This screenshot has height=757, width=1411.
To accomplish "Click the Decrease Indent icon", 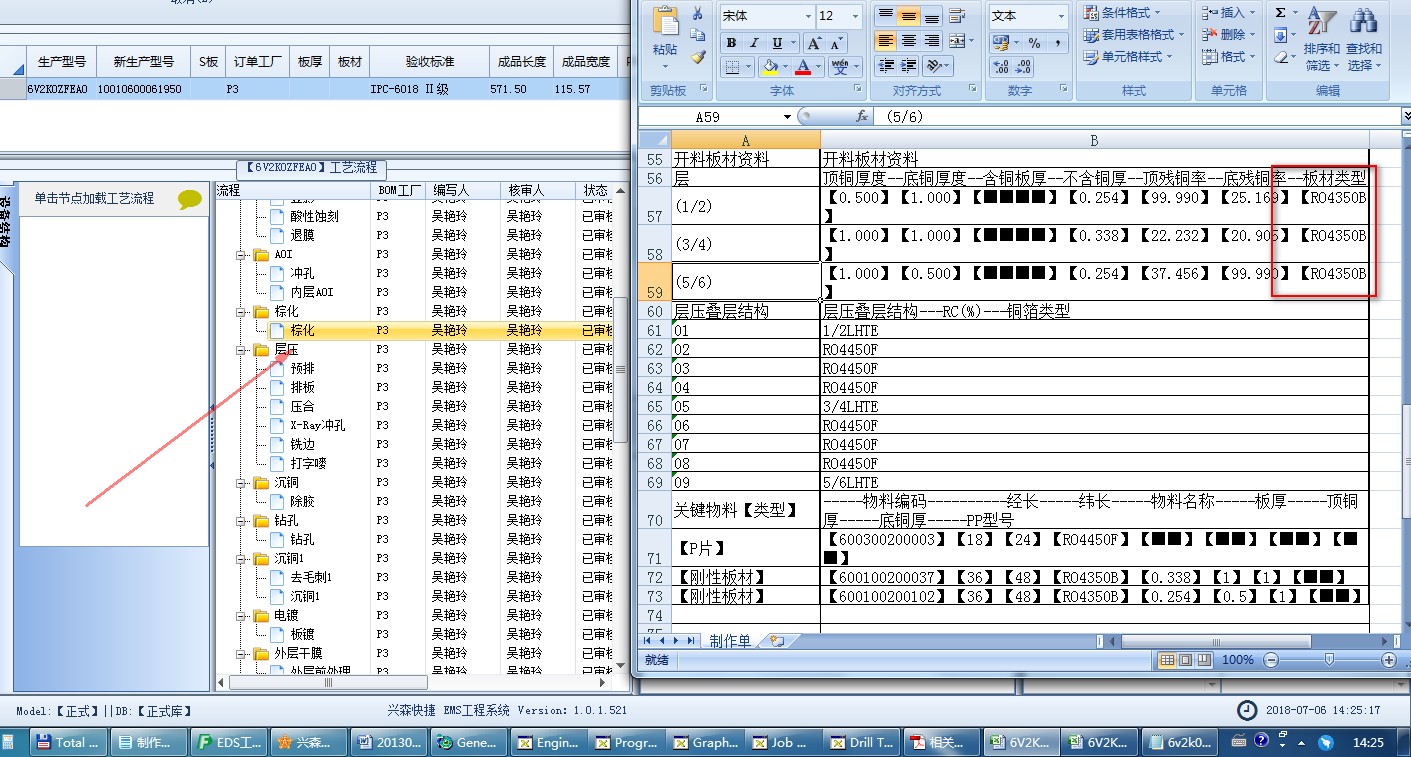I will coord(886,66).
